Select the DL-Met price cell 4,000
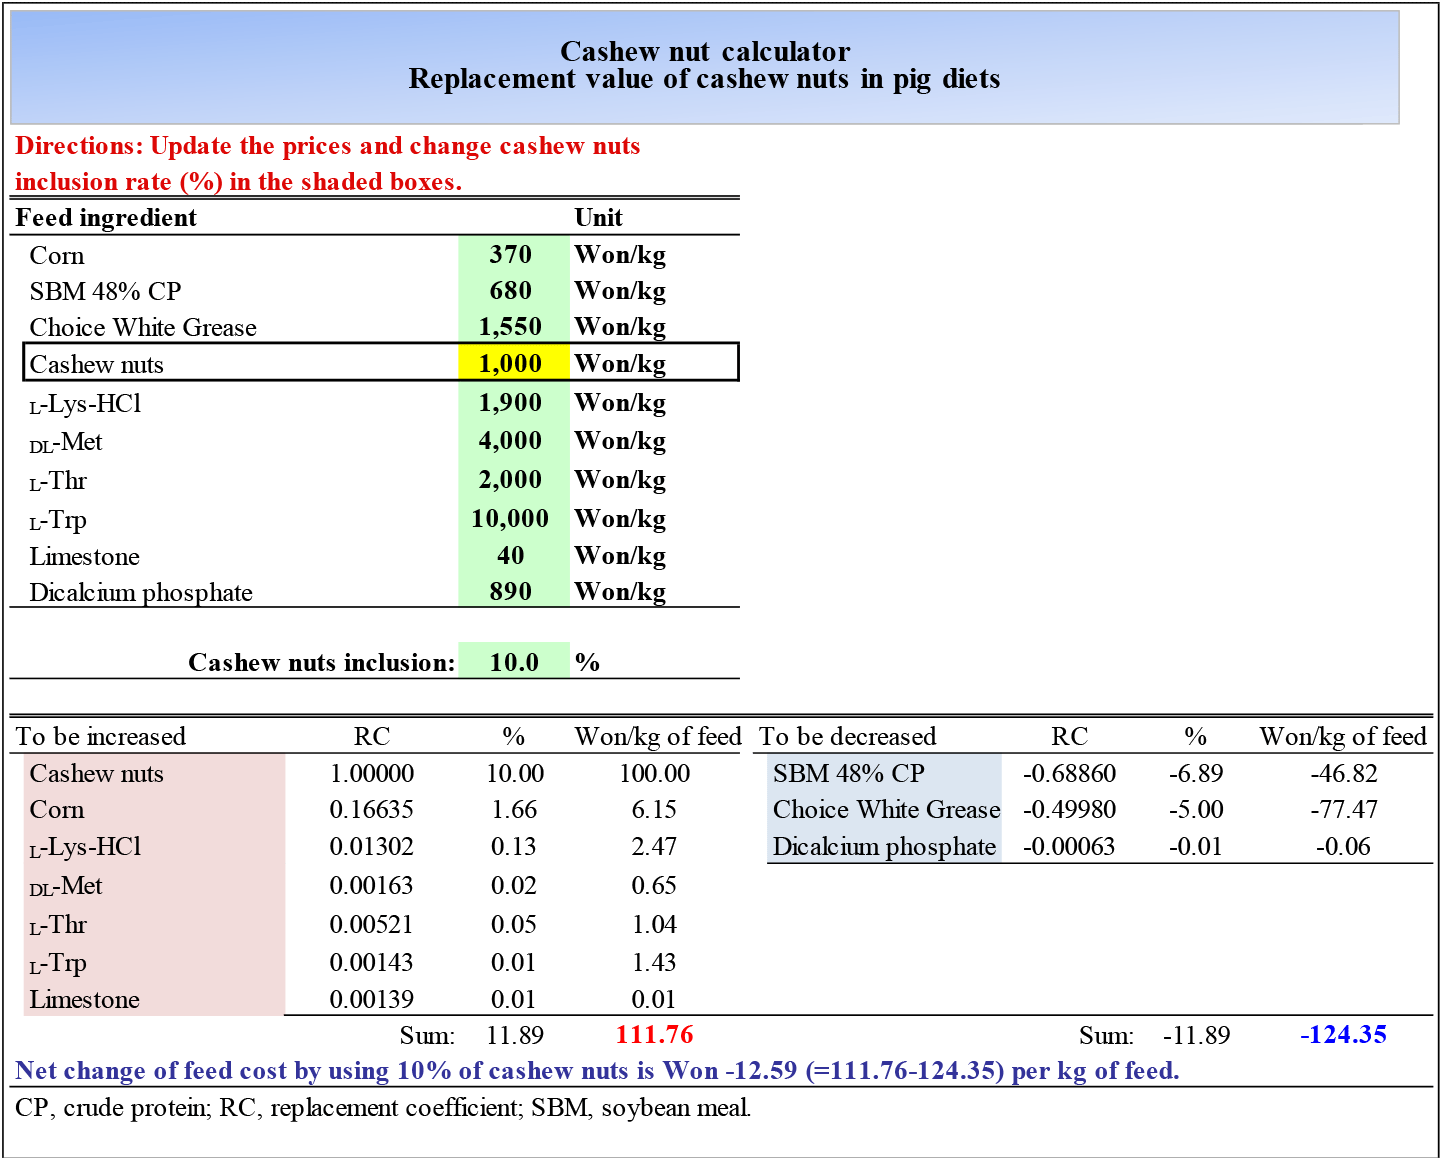Screen dimensions: 1442x1160 [x=512, y=441]
